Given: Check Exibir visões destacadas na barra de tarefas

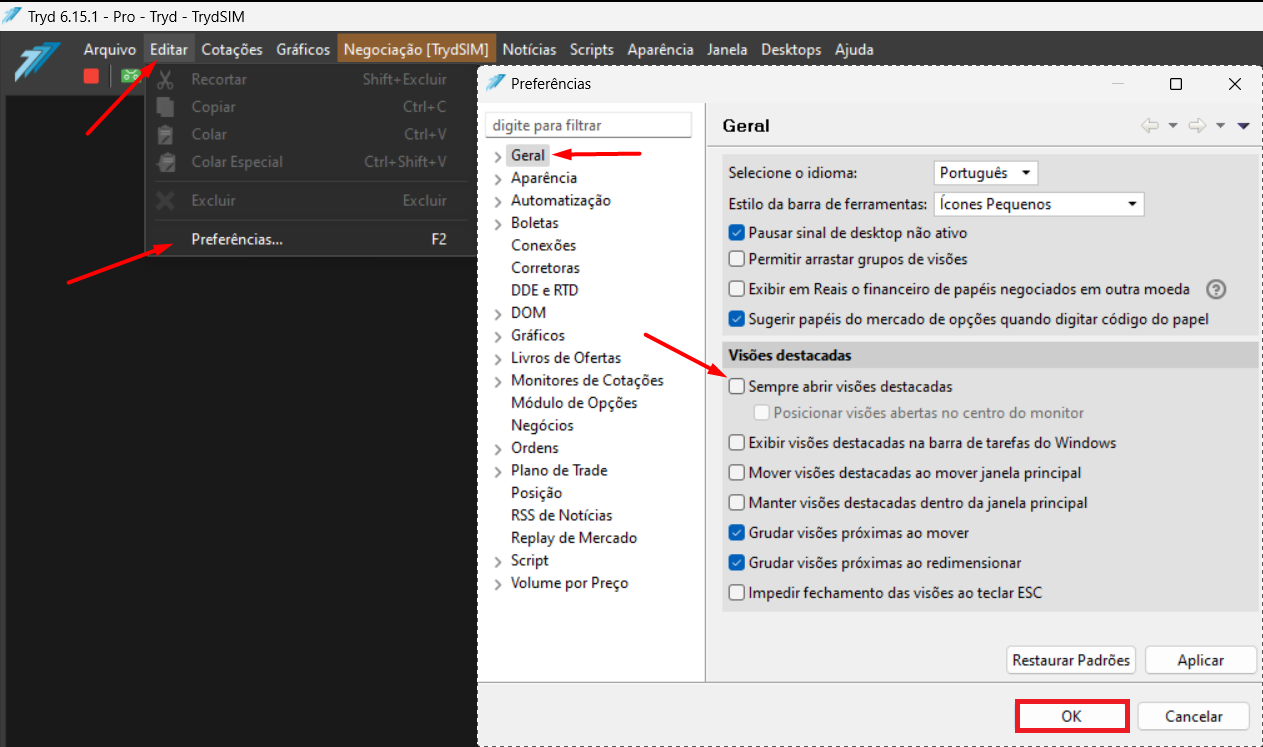Looking at the screenshot, I should click(x=738, y=442).
